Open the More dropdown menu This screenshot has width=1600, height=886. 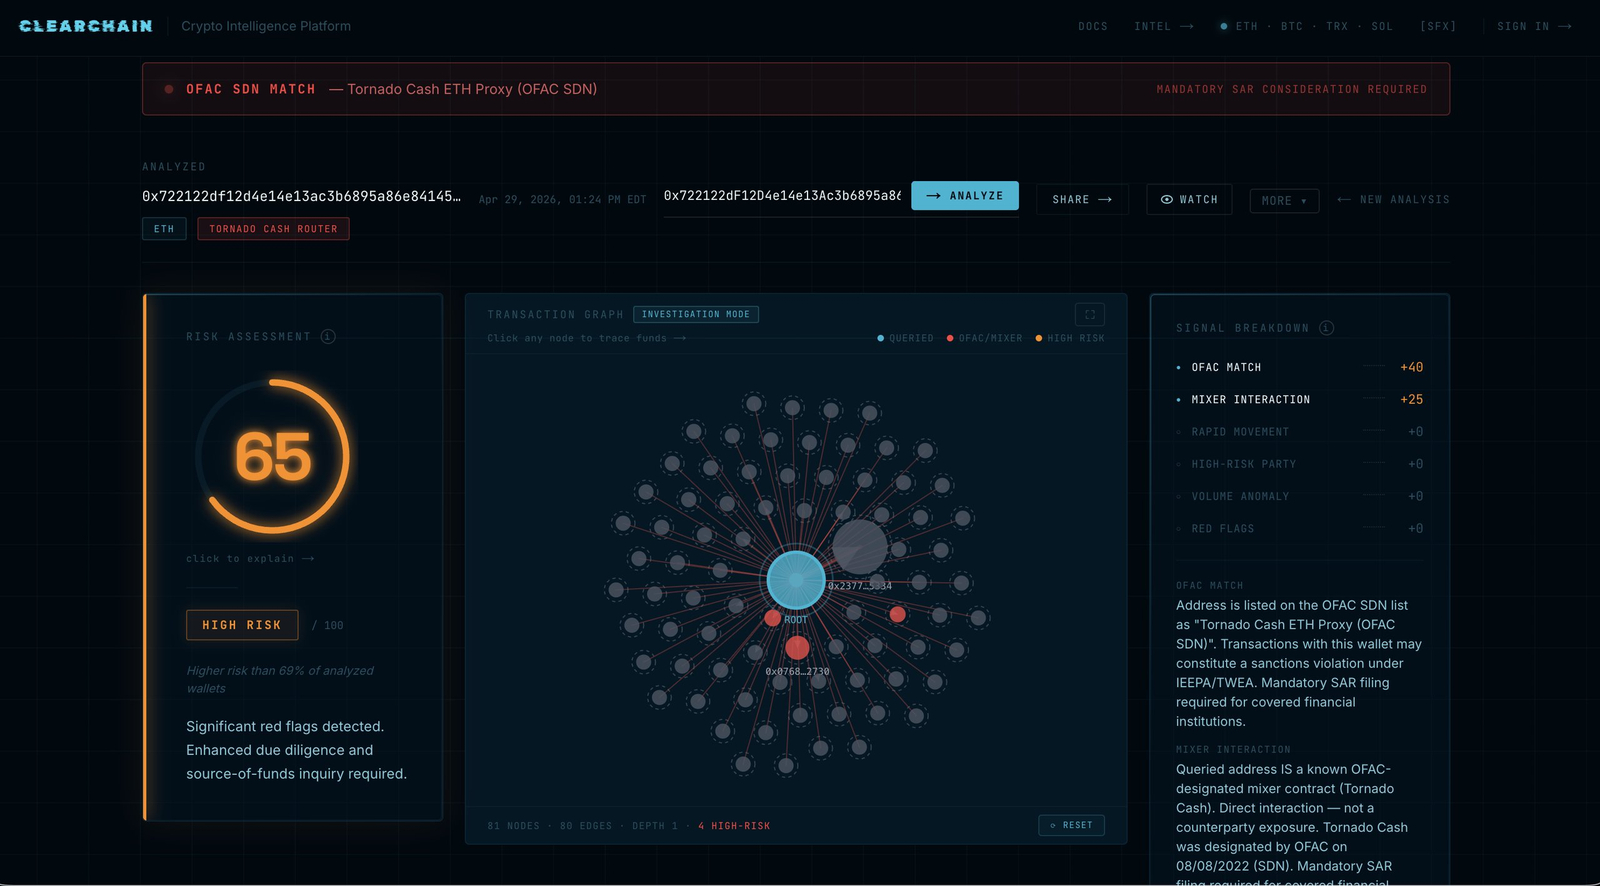[1284, 200]
